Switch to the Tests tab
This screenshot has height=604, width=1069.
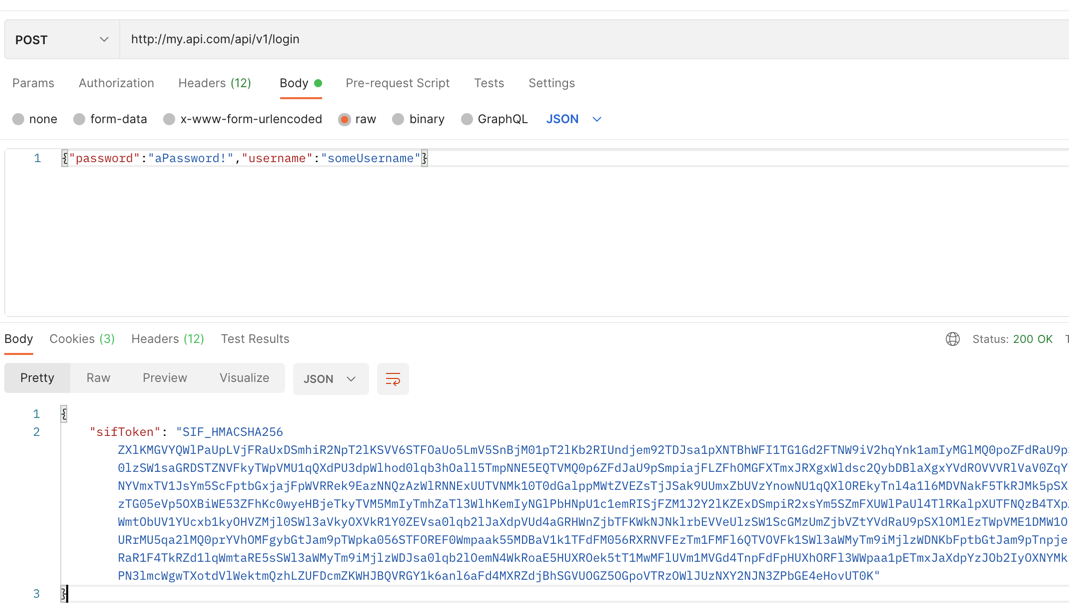[489, 83]
